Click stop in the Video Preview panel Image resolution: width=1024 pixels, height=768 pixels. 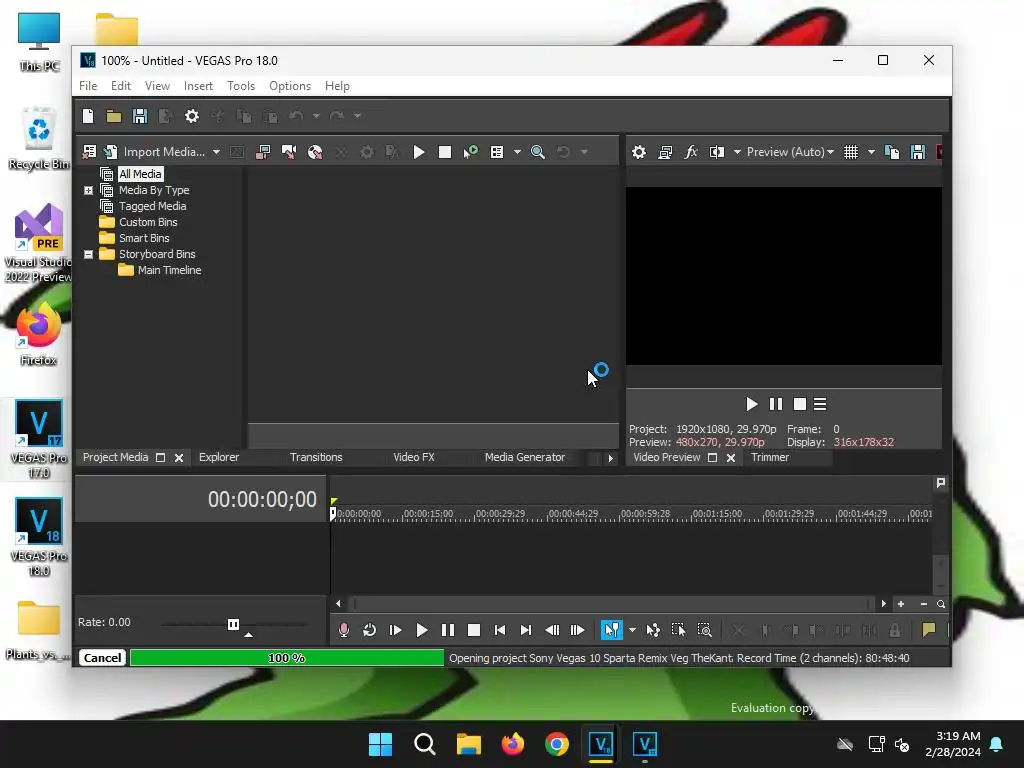click(x=799, y=404)
